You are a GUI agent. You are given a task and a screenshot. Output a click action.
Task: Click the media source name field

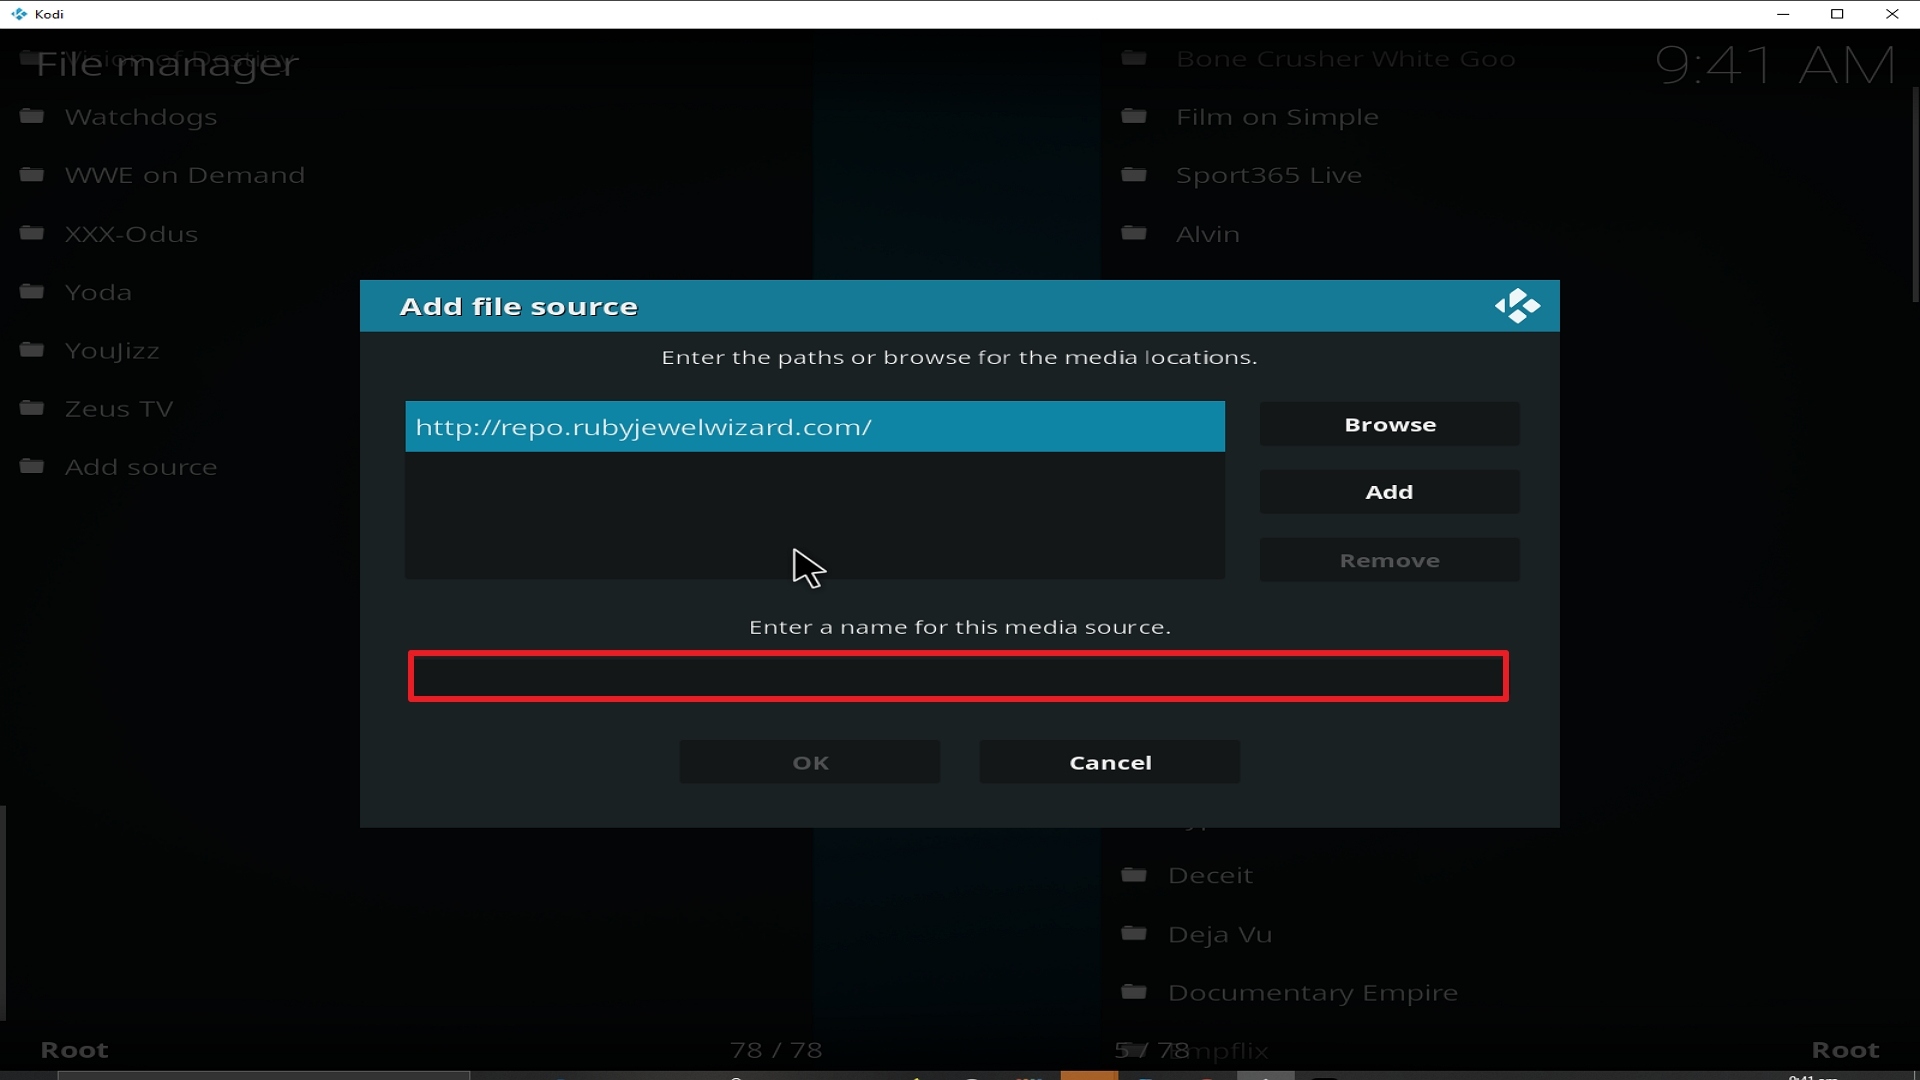tap(957, 677)
